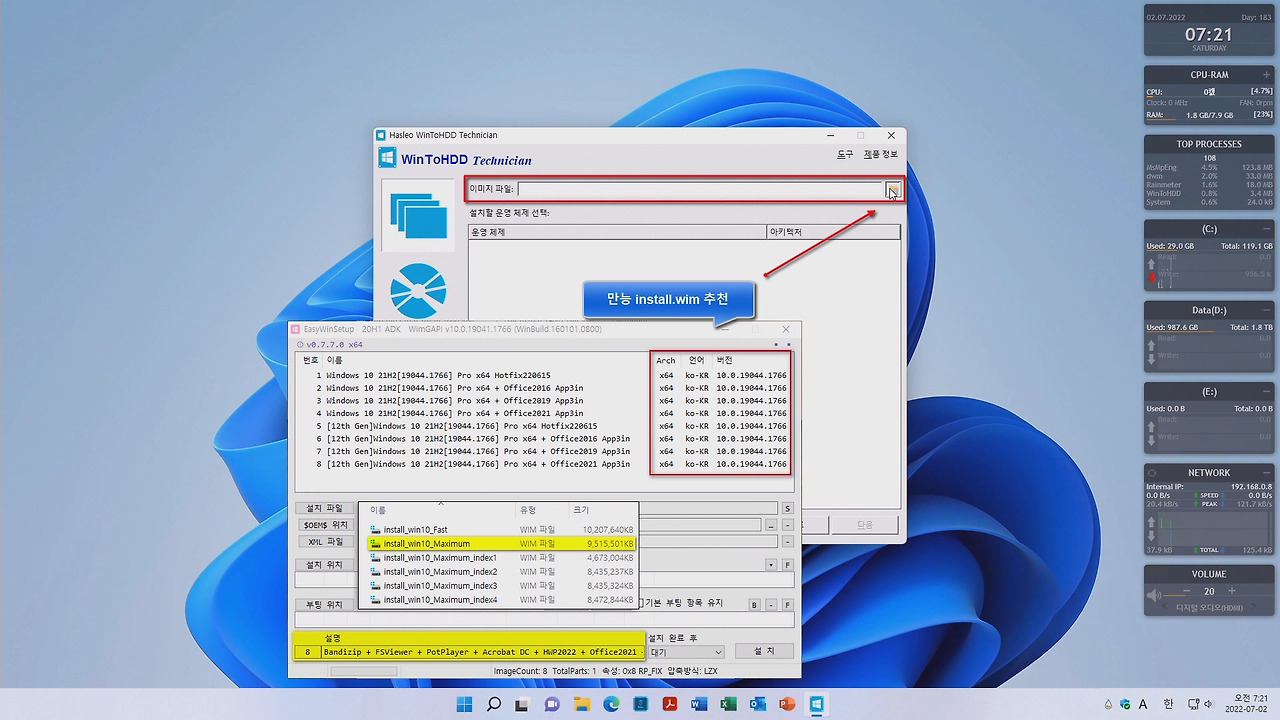Click the image file path input field

coord(700,189)
